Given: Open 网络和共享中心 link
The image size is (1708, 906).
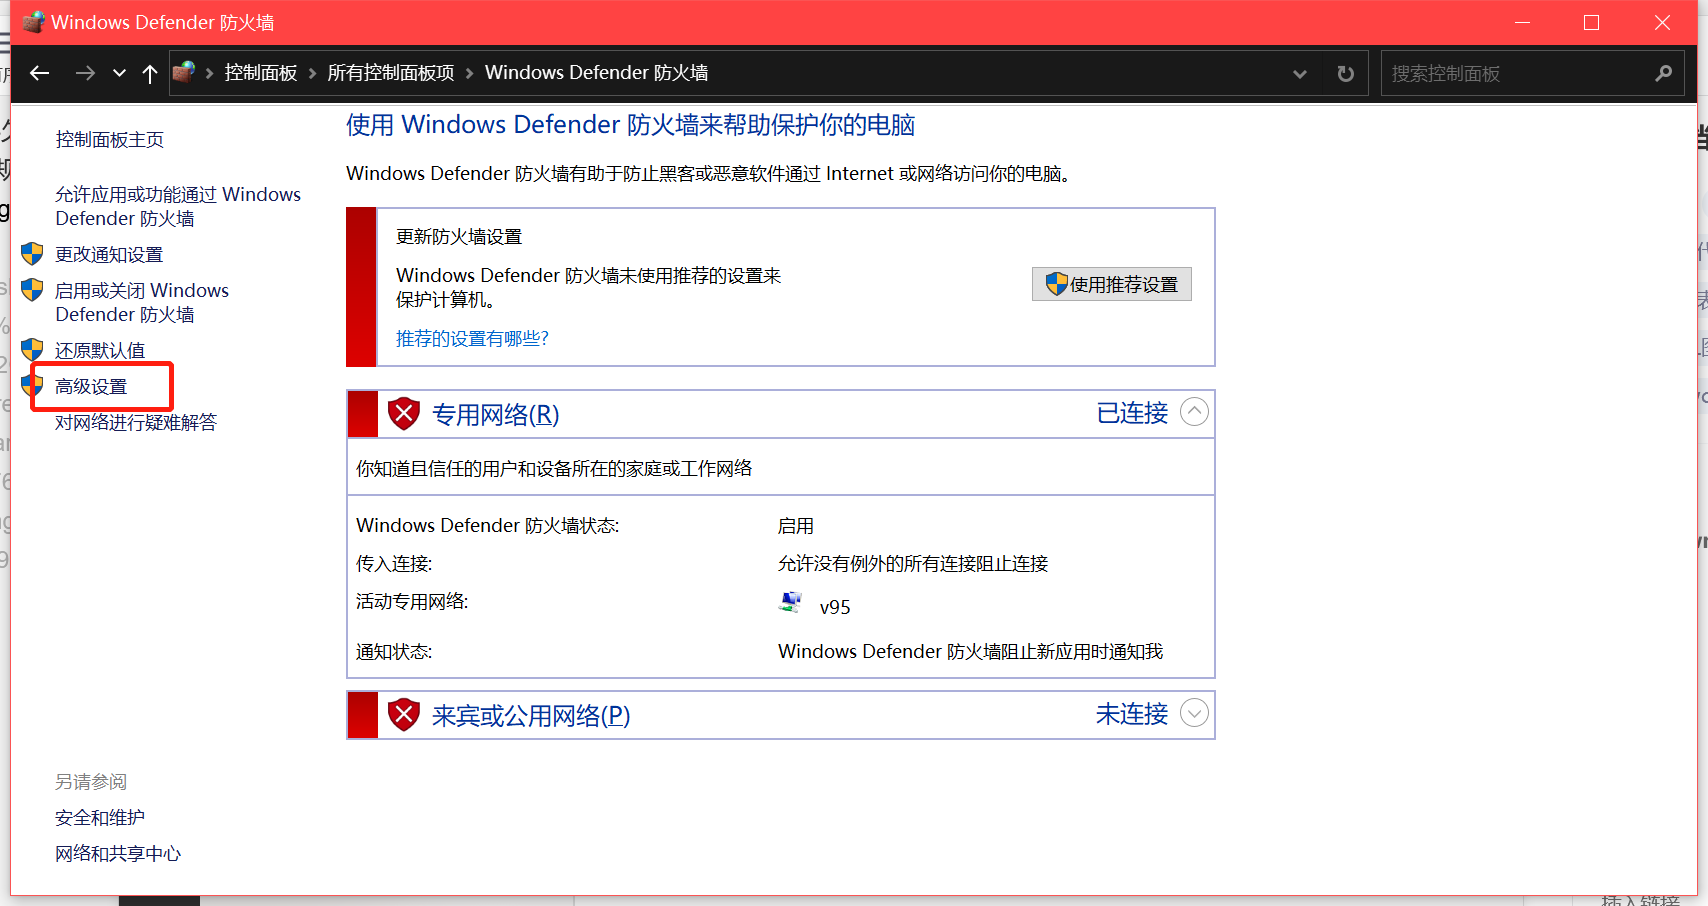Looking at the screenshot, I should coord(118,854).
